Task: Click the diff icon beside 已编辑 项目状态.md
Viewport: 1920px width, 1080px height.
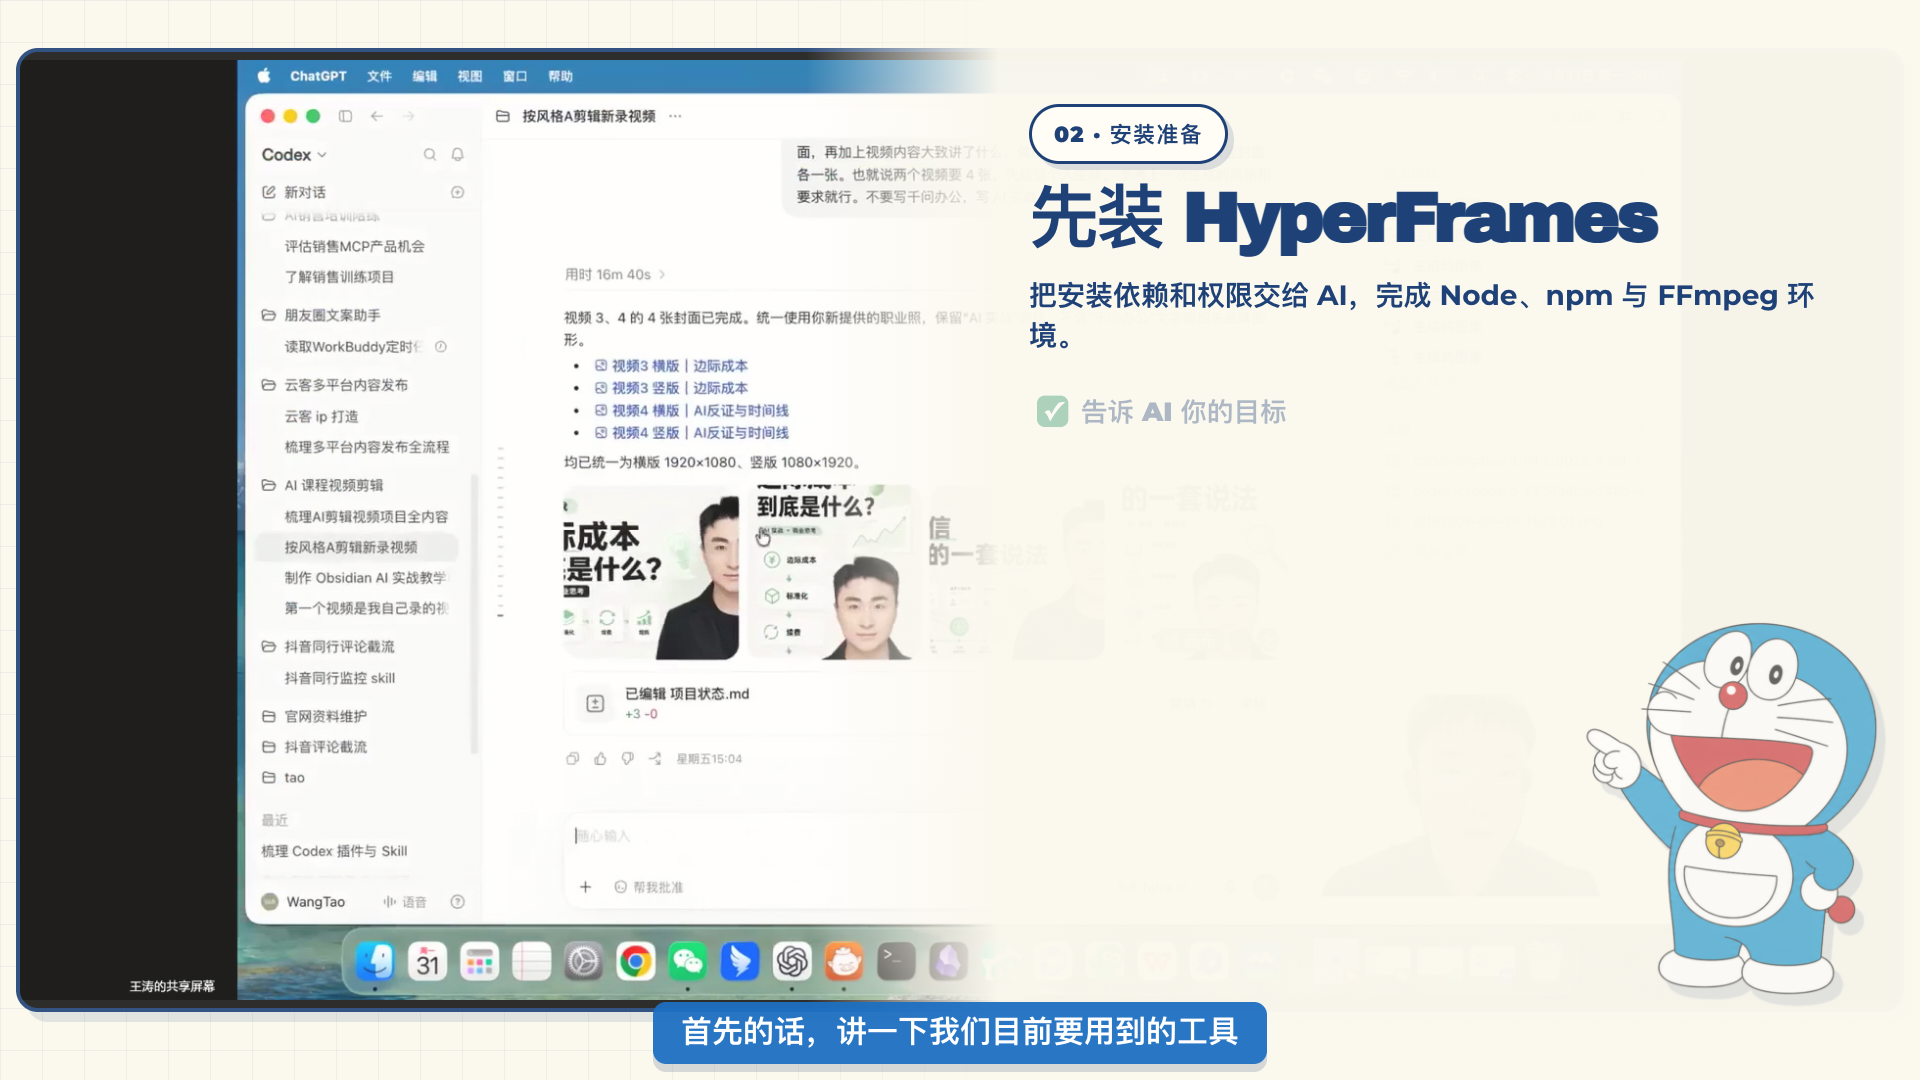Action: (596, 703)
